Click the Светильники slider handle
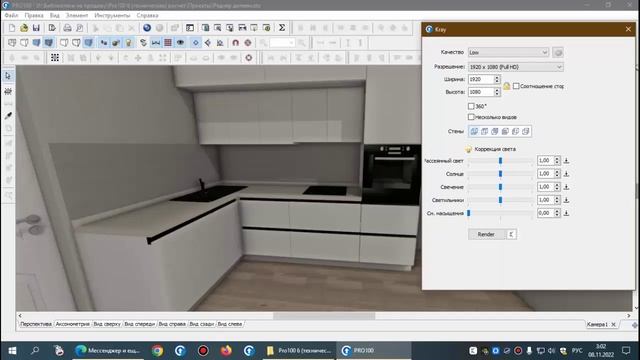Viewport: 640px width, 360px height. 500,200
